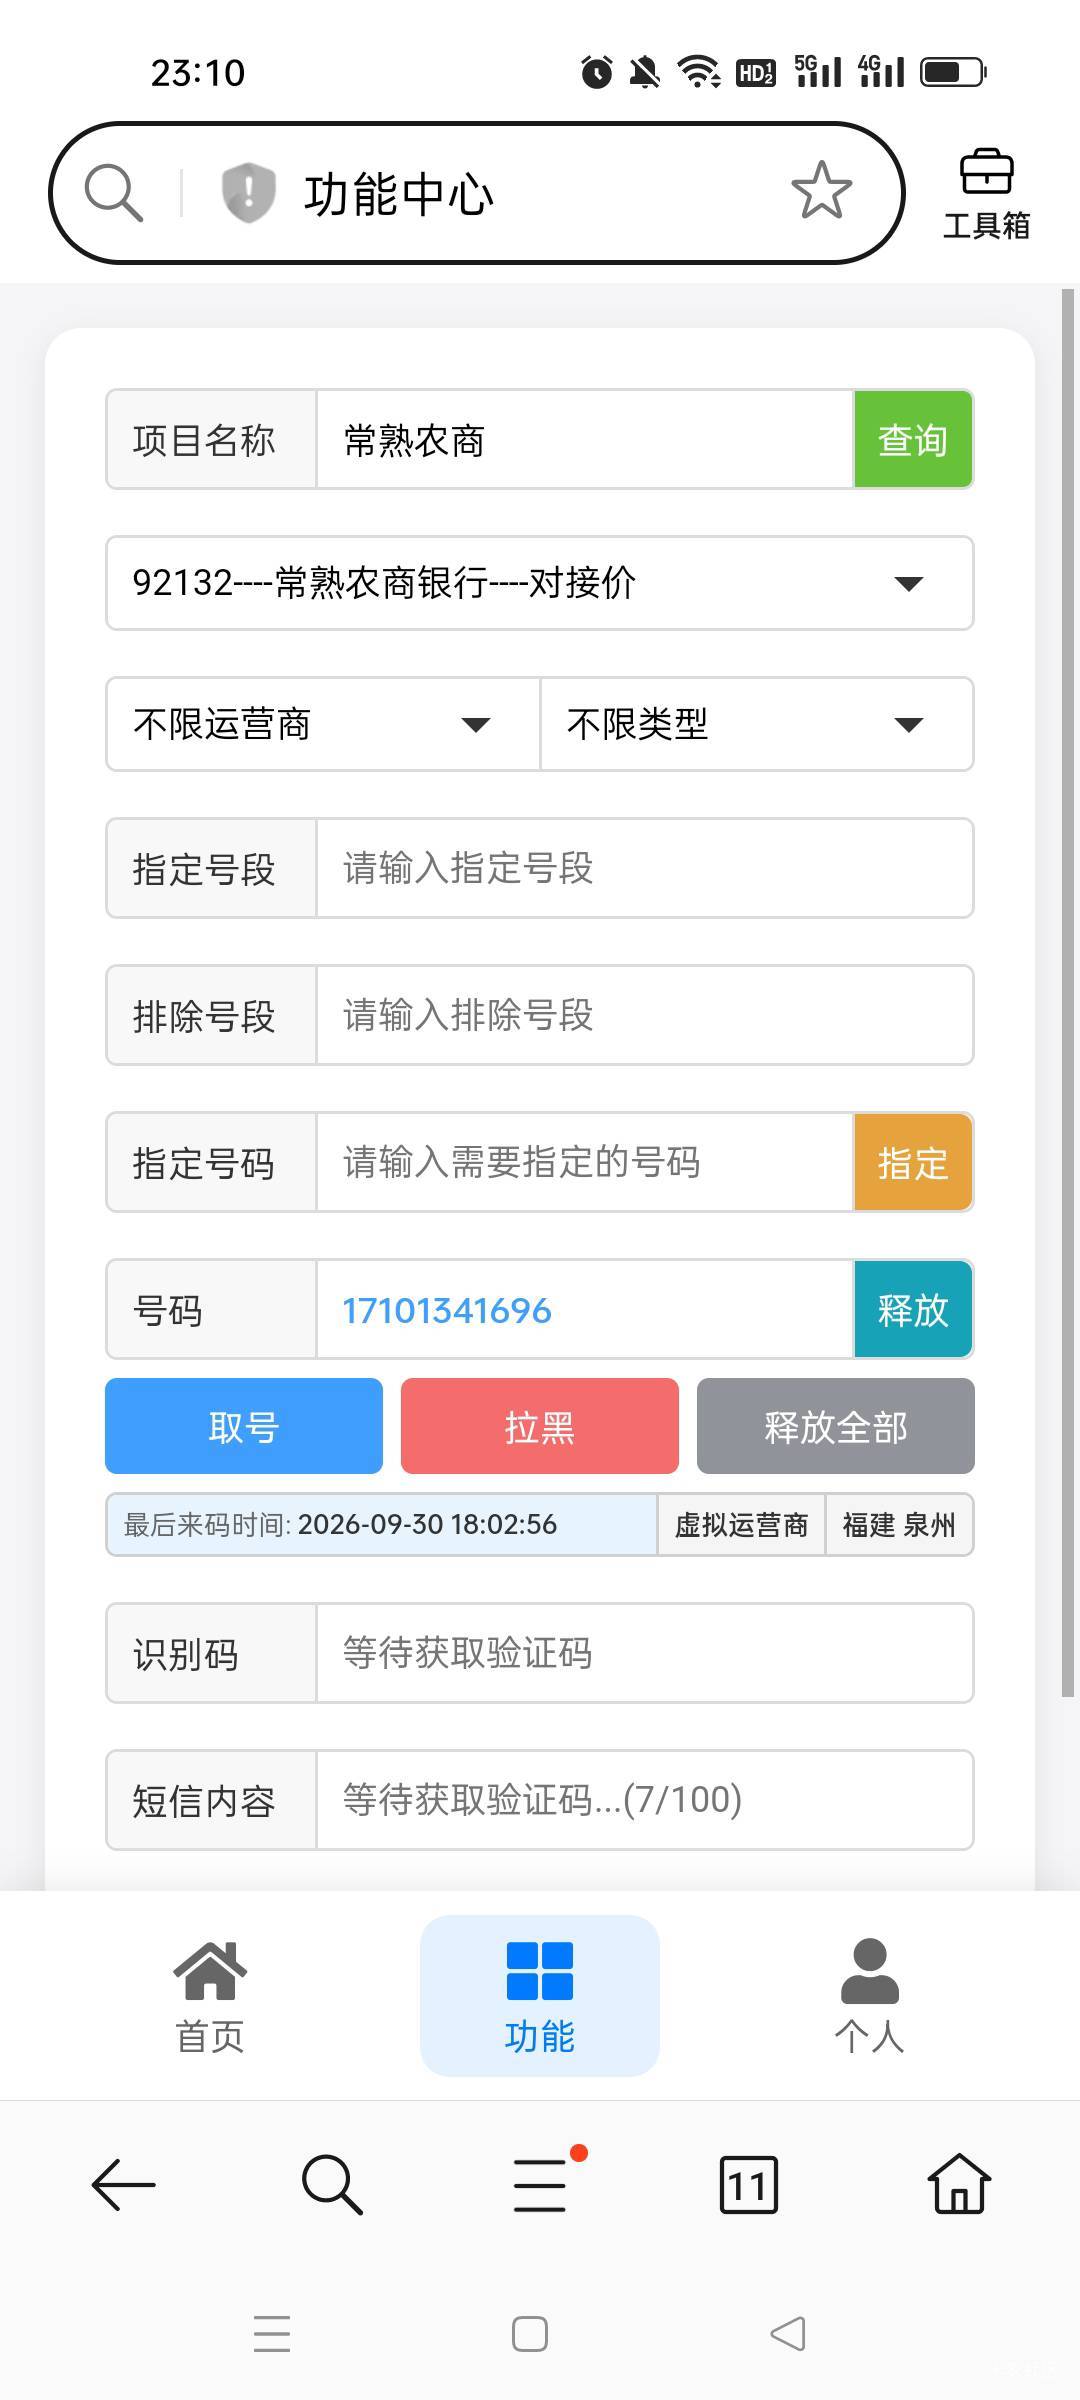Go to 首页 home tab
This screenshot has width=1080, height=2400.
(x=210, y=1996)
